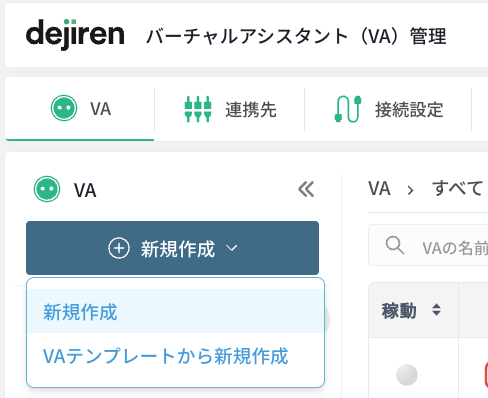Open the VA tab label
The height and width of the screenshot is (398, 488).
tap(100, 109)
